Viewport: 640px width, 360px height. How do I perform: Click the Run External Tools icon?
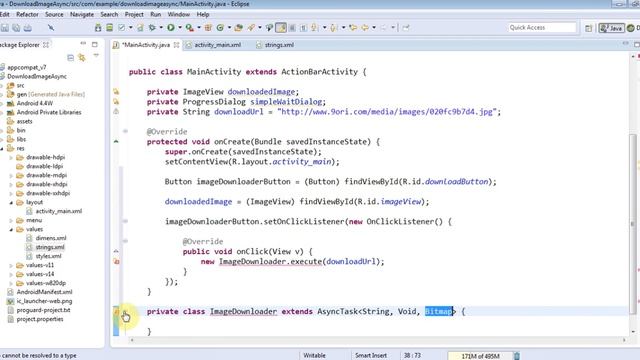(189, 27)
